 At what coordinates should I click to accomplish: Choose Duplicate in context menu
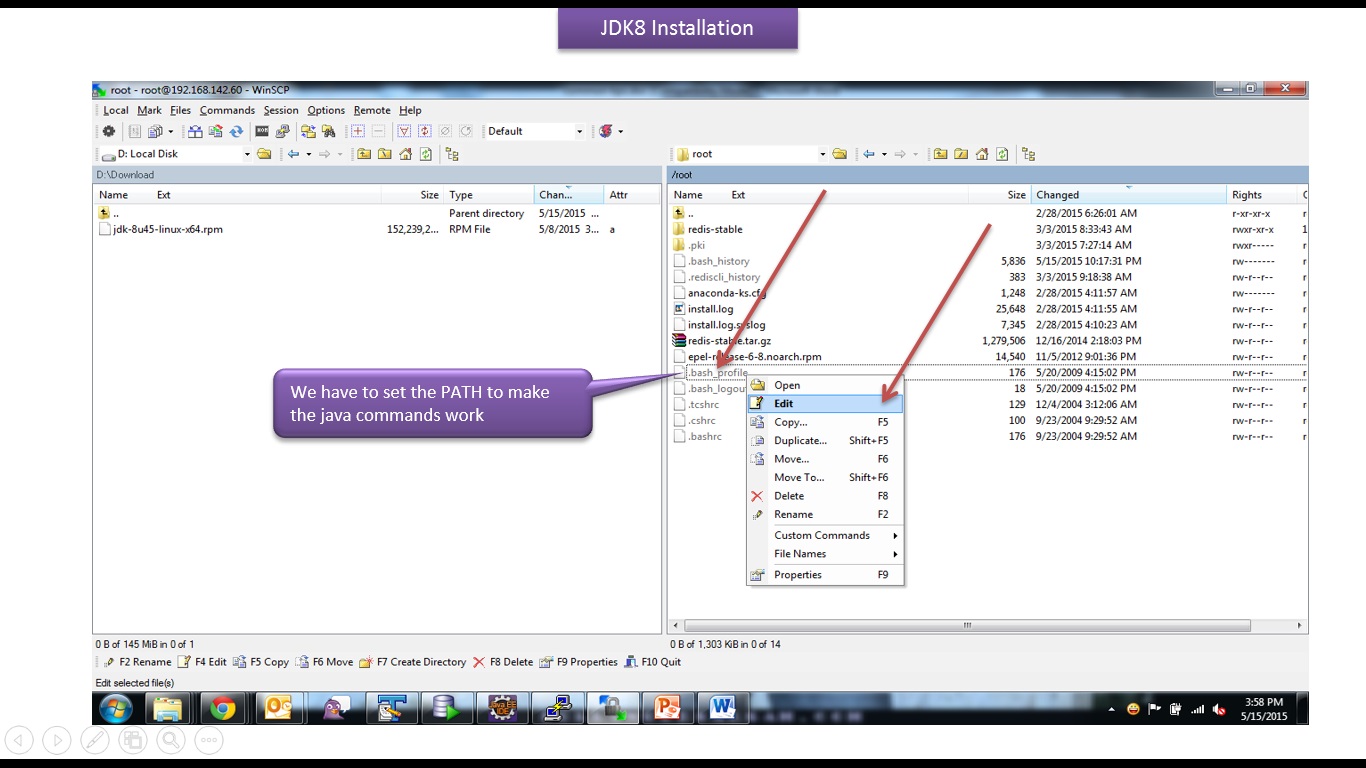[825, 441]
